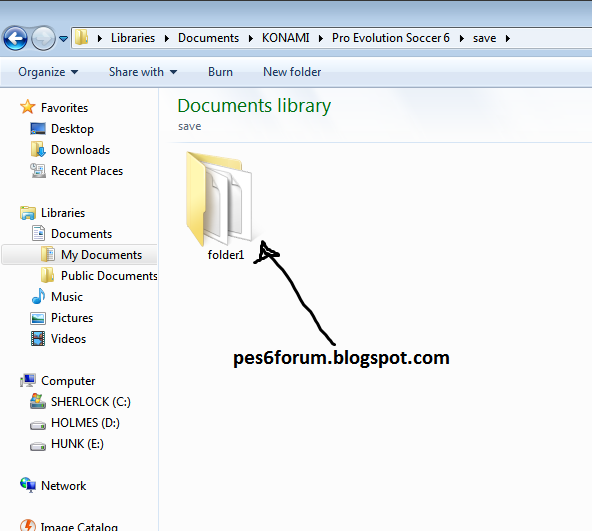Select the folder1 folder icon

pyautogui.click(x=219, y=198)
